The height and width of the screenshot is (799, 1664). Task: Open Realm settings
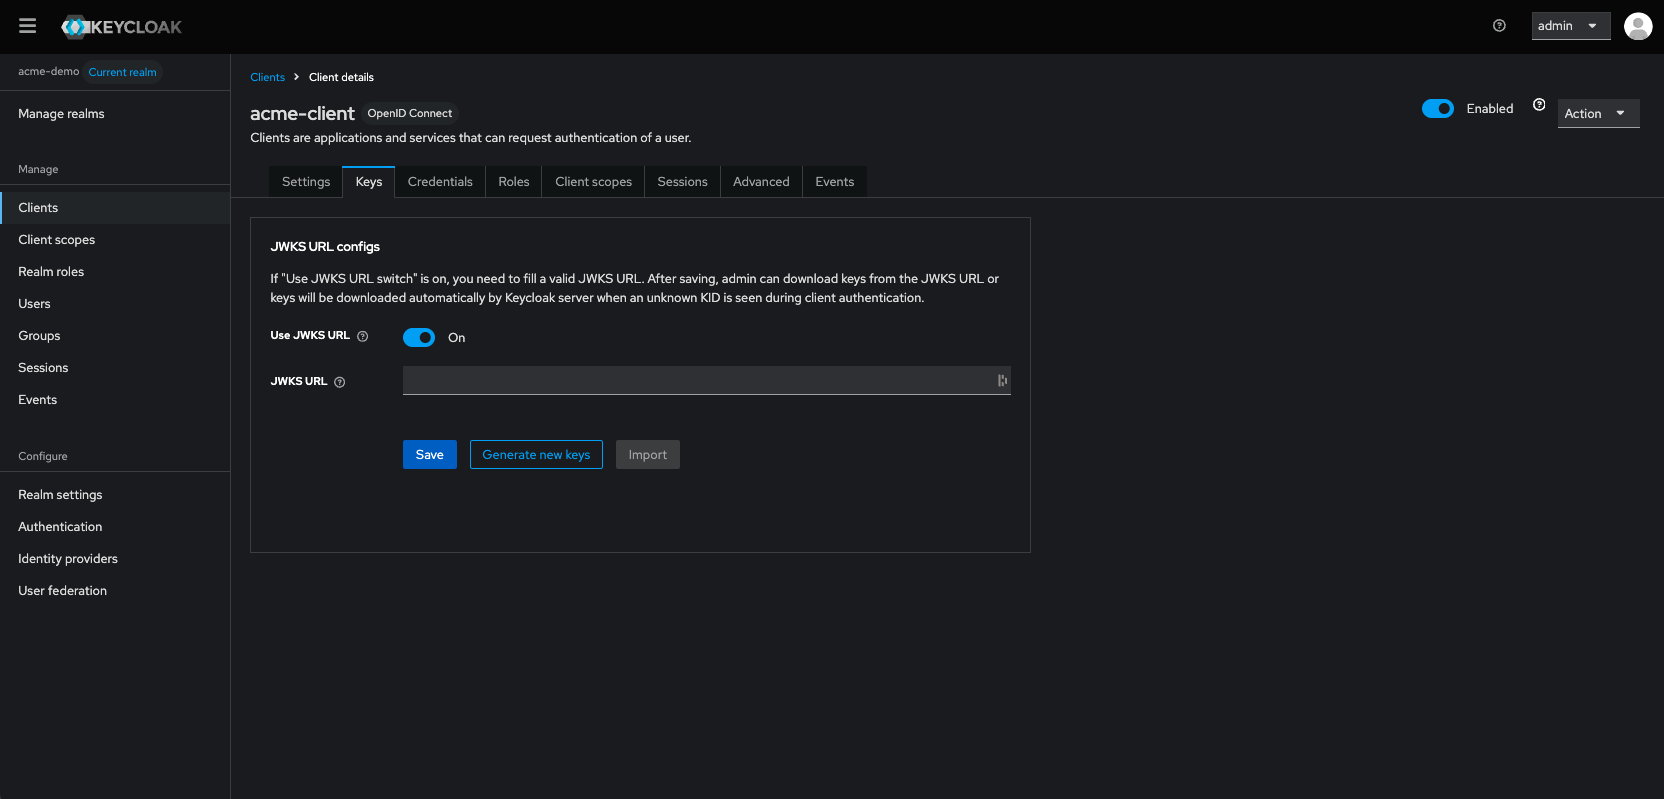click(x=115, y=495)
